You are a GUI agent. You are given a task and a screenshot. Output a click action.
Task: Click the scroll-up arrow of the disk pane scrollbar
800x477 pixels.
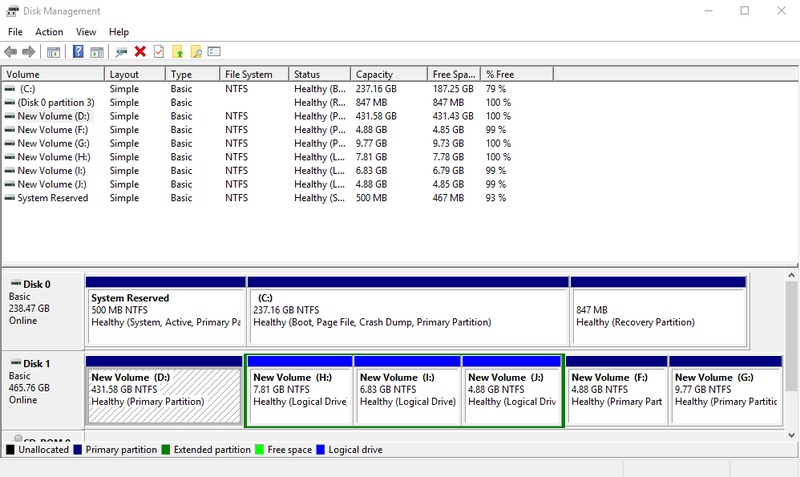792,275
